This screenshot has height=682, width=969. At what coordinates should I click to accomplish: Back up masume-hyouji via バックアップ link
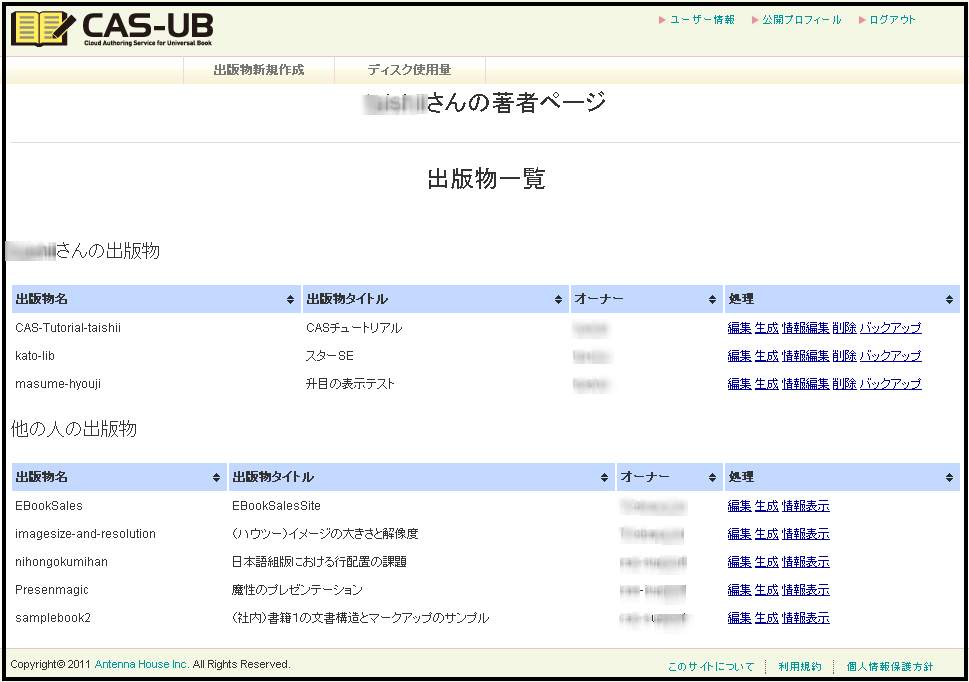click(x=890, y=383)
